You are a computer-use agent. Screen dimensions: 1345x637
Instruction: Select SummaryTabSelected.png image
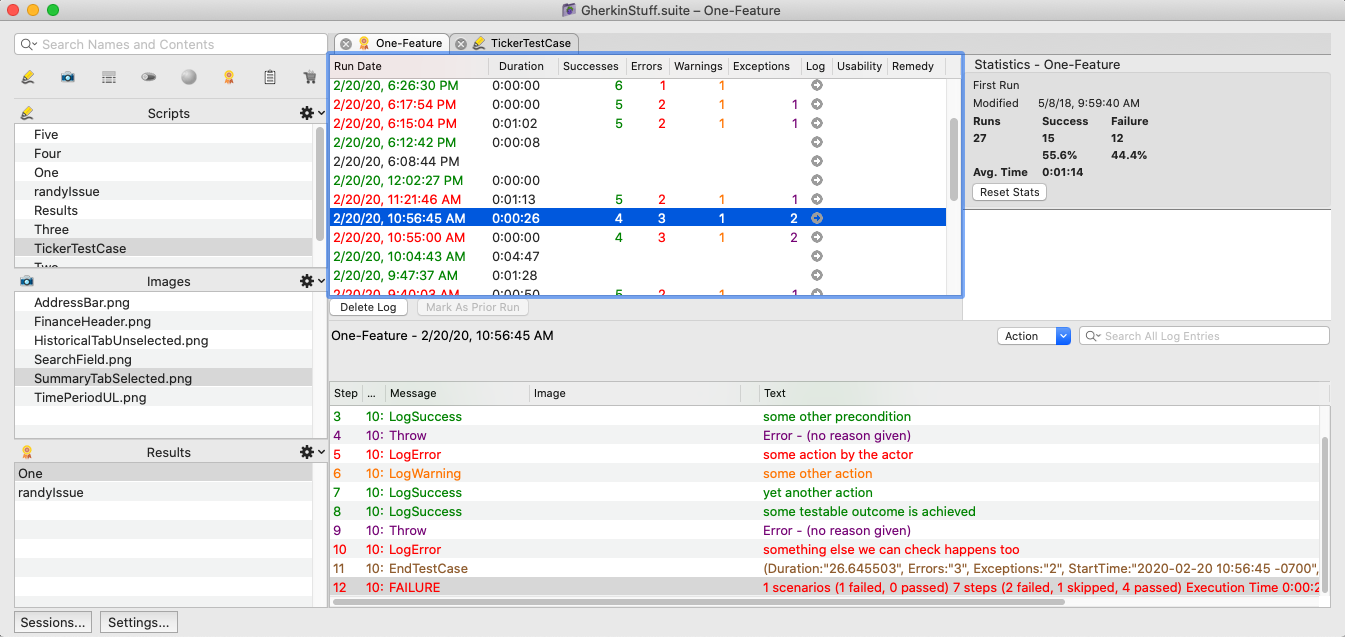pos(170,379)
